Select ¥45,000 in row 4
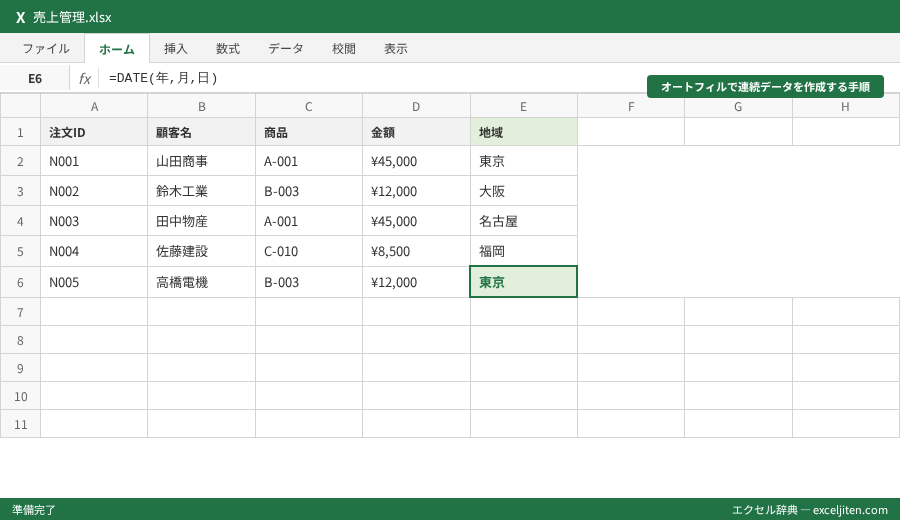 coord(416,220)
